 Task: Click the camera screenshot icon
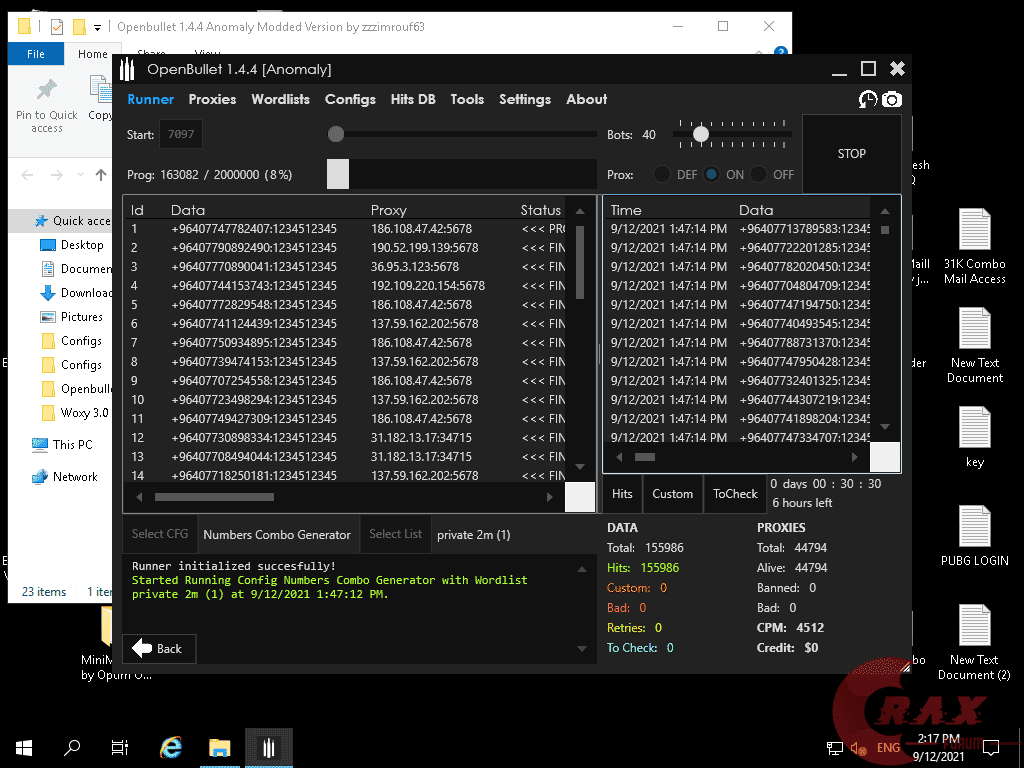pos(892,99)
